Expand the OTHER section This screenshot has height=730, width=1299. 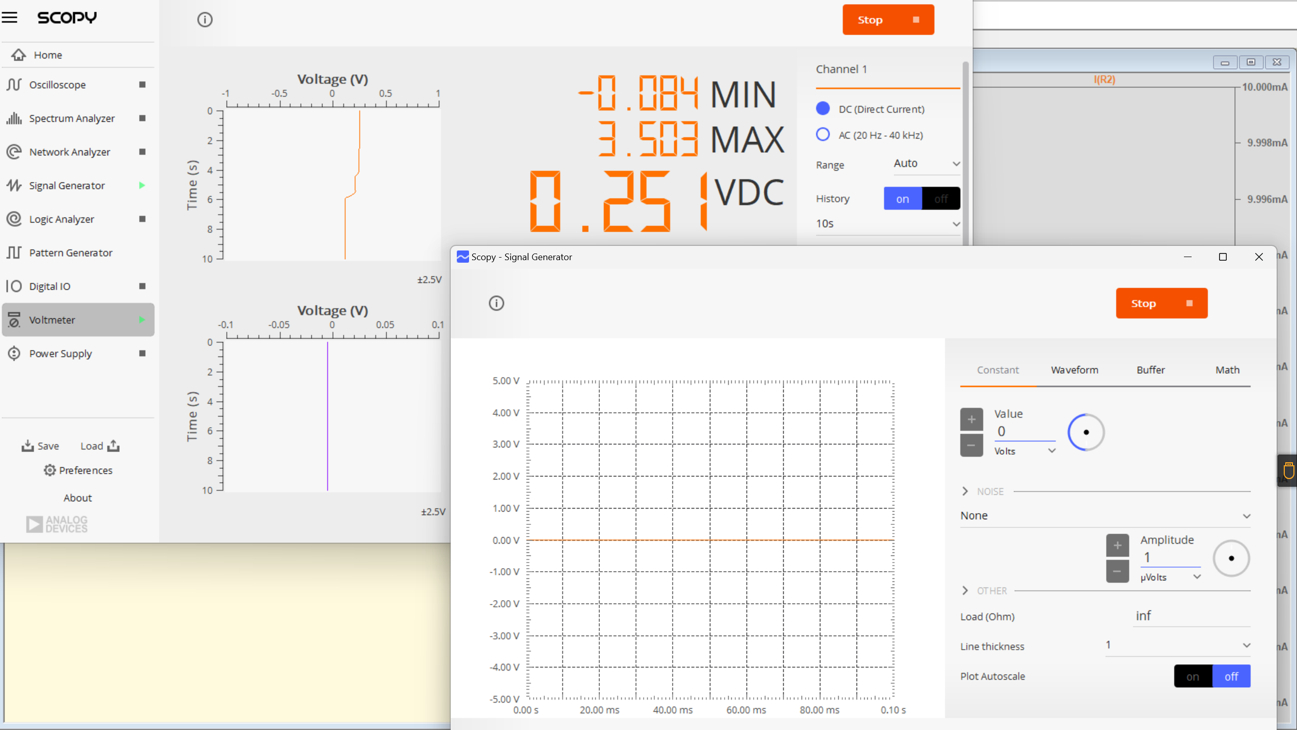965,591
